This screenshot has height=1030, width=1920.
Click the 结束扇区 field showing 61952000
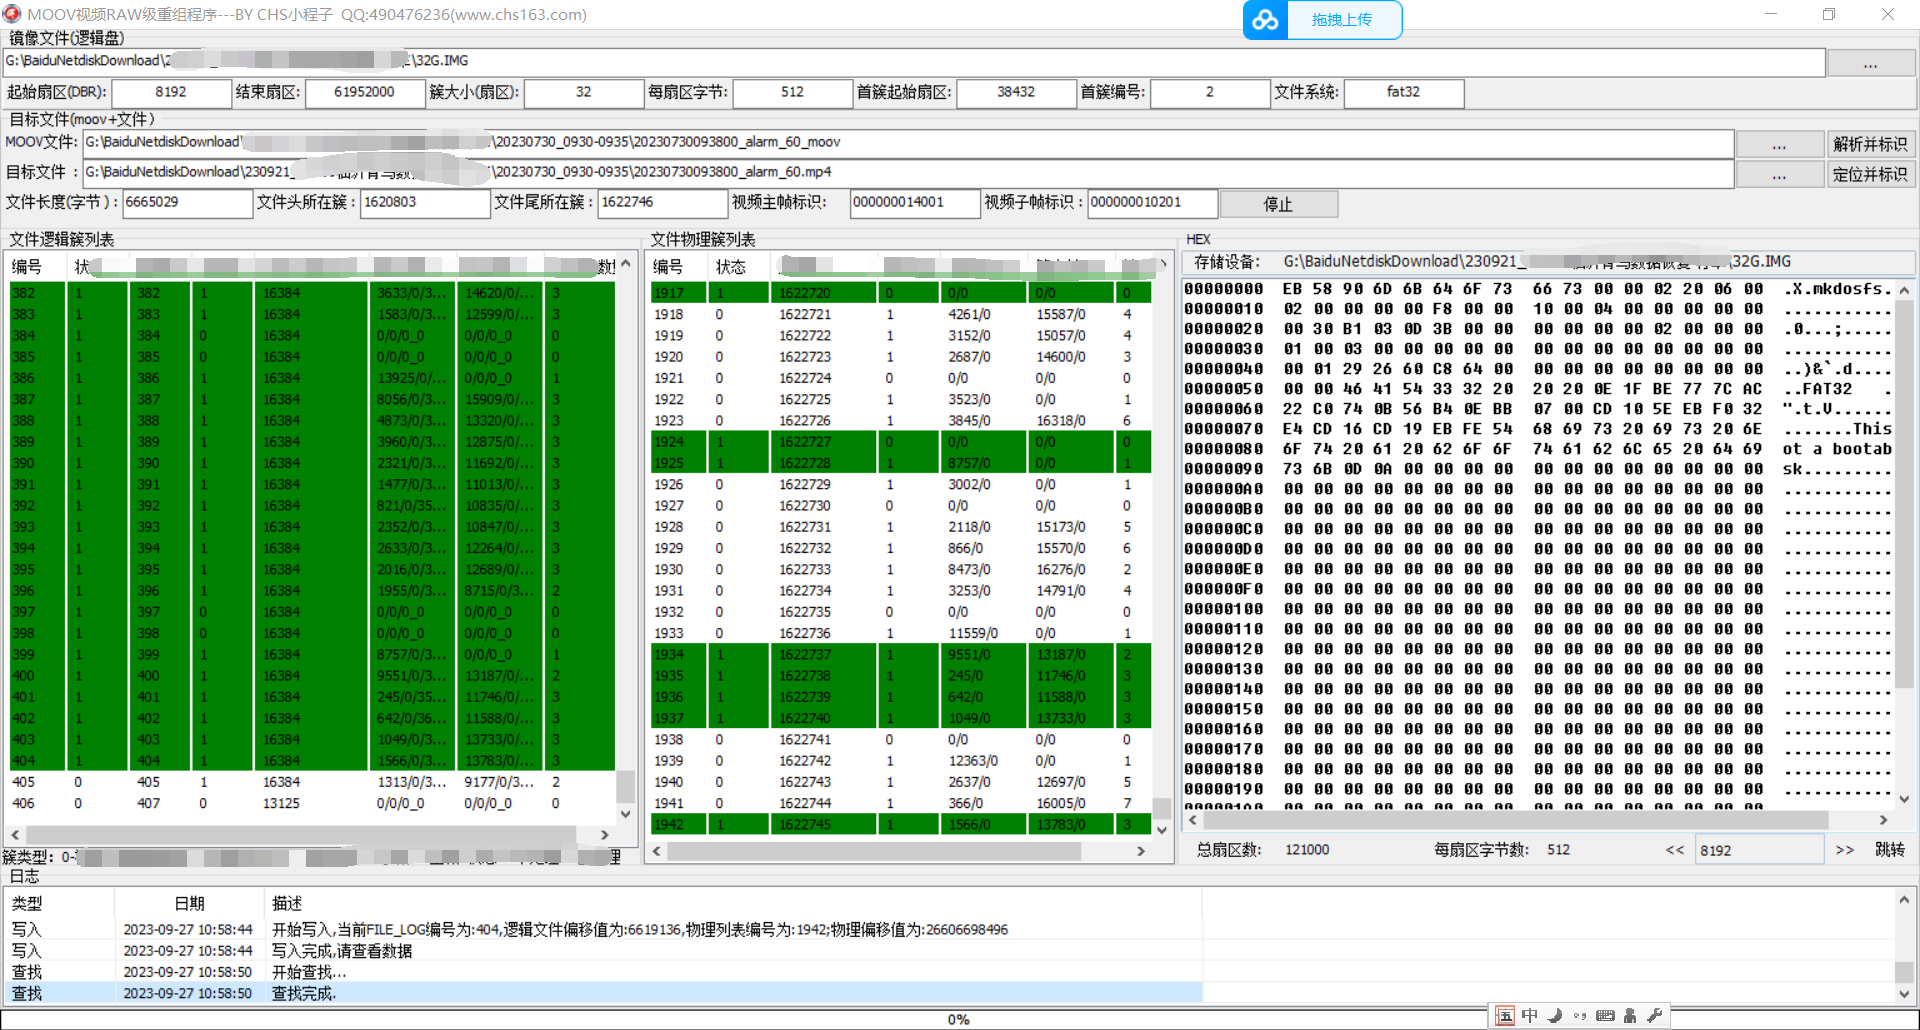[x=364, y=92]
